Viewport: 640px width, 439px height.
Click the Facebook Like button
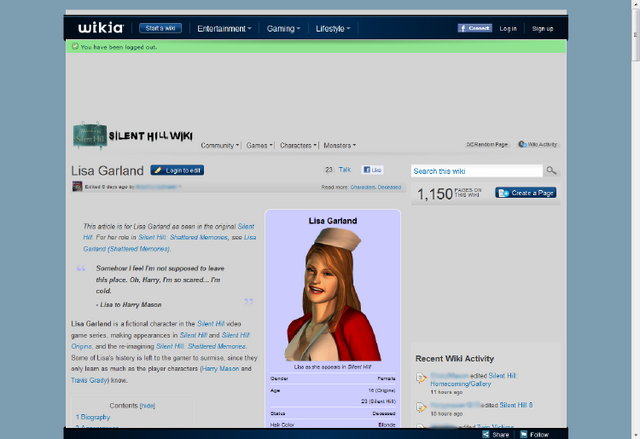coord(373,170)
